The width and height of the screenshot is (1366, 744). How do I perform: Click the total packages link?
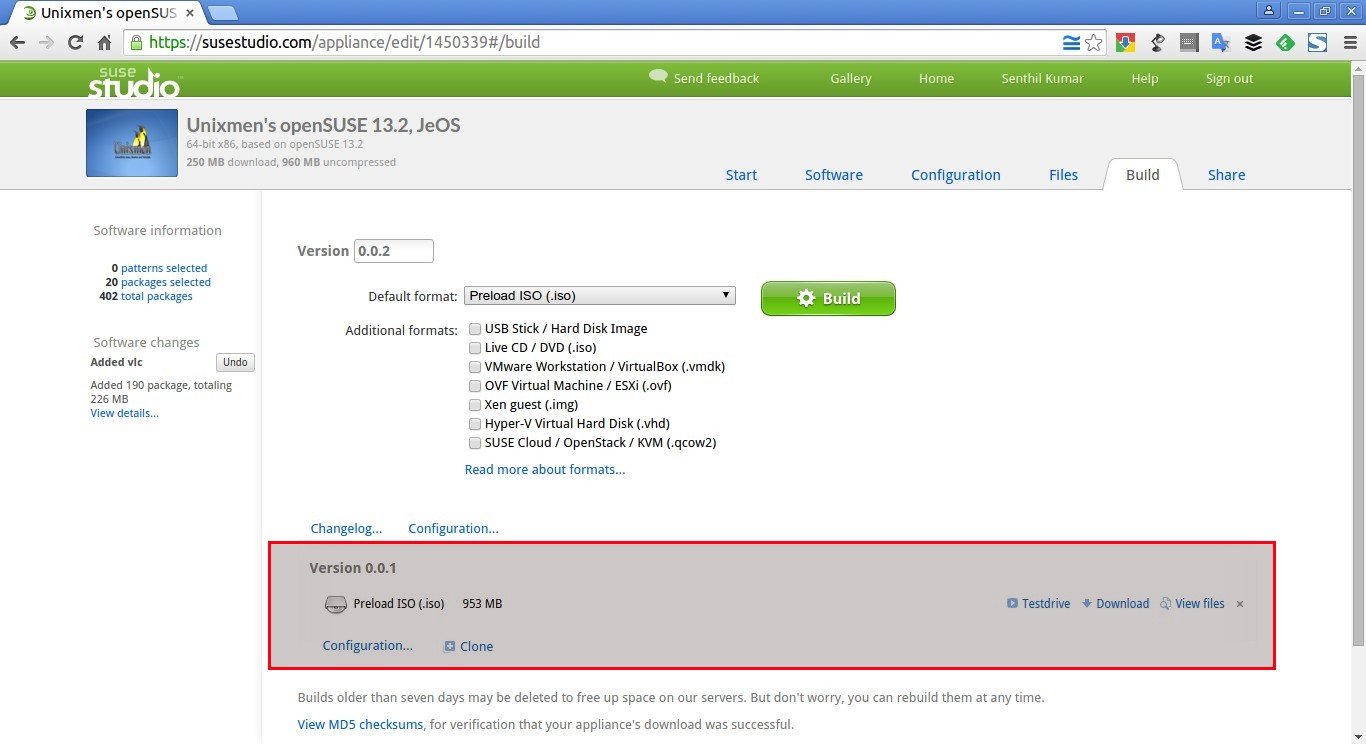(157, 296)
